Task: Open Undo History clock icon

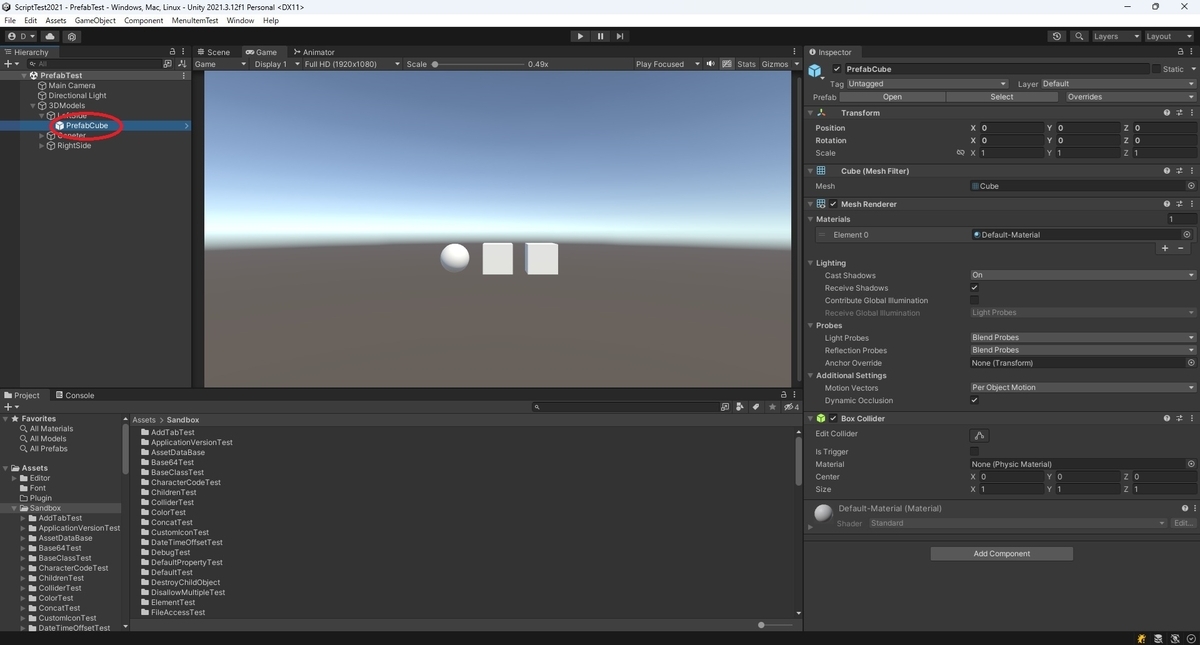Action: click(1057, 36)
